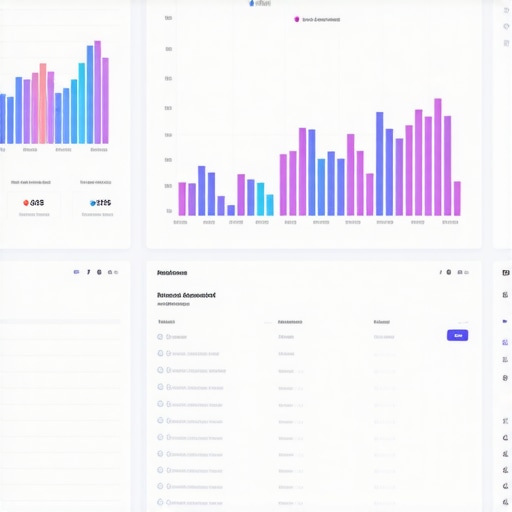Click the dark round icon in table panel header
Screen dimensions: 512x512
pos(449,272)
